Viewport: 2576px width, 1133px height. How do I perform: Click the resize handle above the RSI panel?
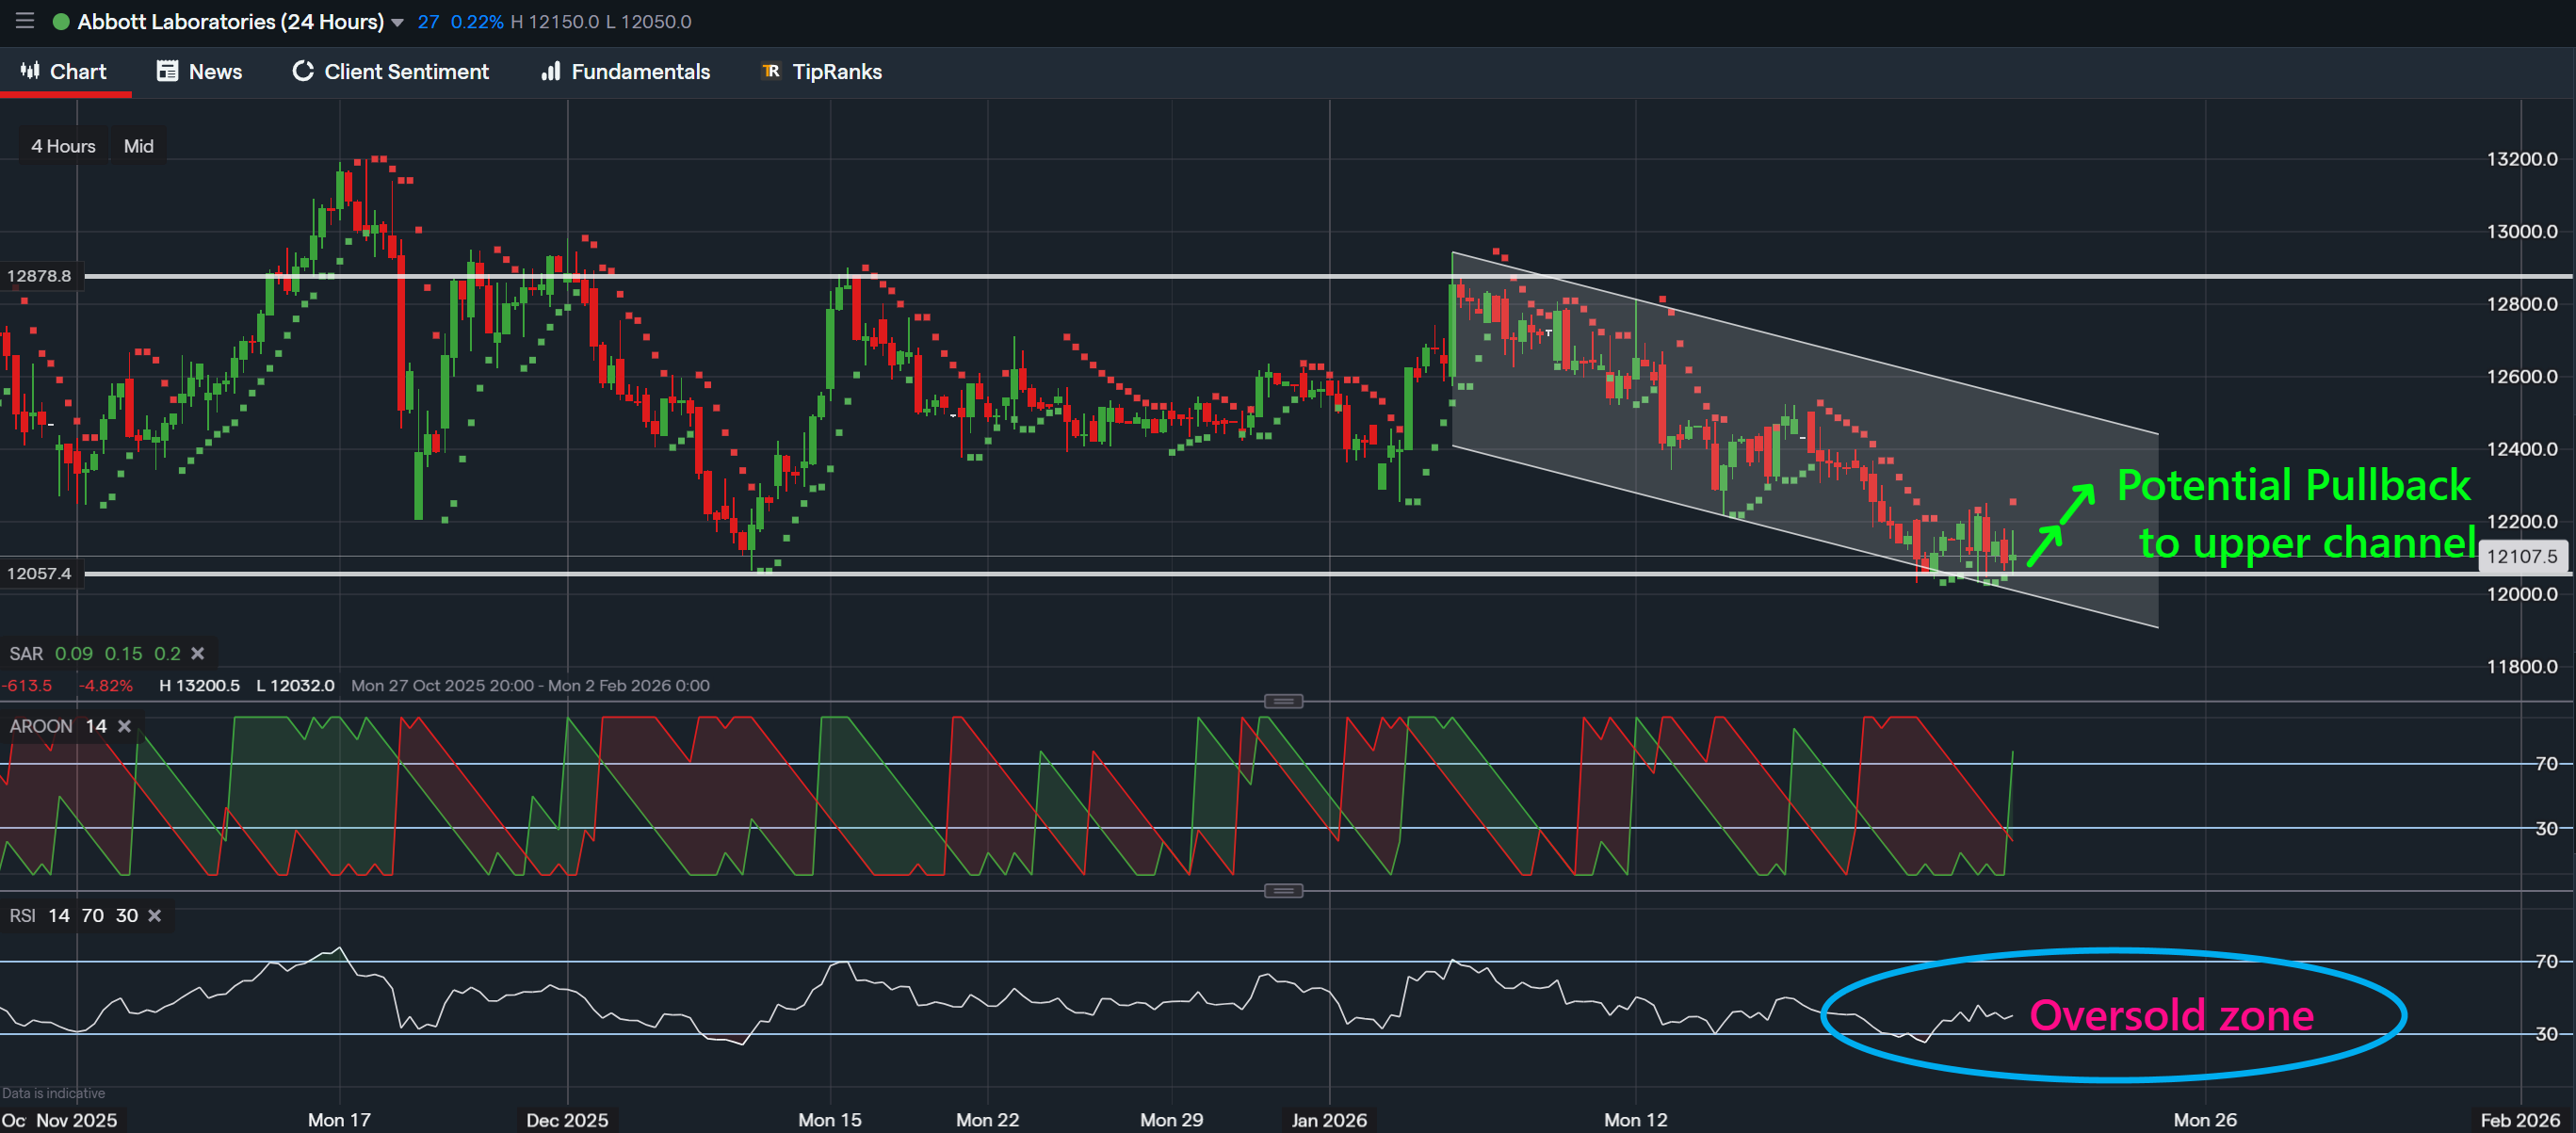pyautogui.click(x=1283, y=890)
